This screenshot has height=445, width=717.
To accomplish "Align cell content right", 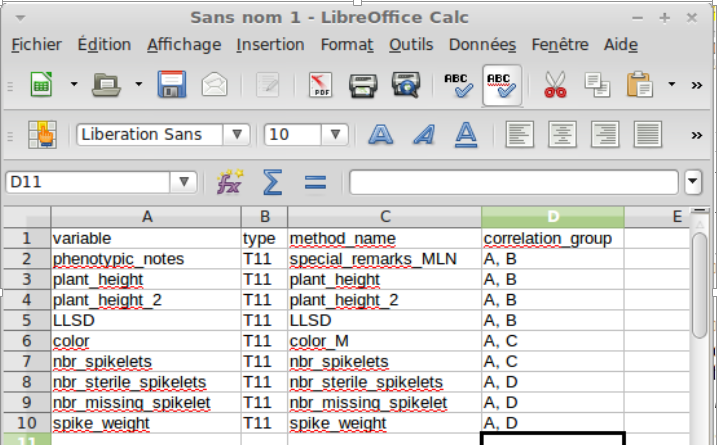I will click(605, 134).
